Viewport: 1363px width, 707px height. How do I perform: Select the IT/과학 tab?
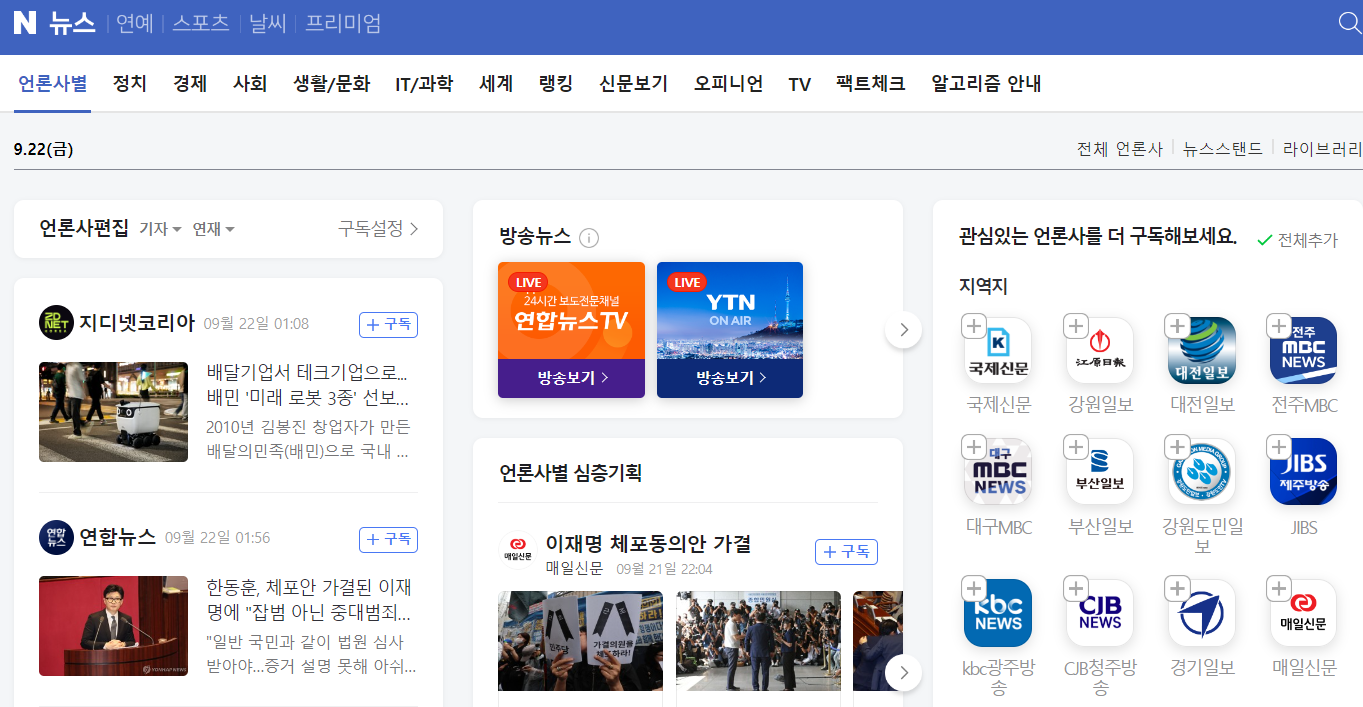(424, 84)
